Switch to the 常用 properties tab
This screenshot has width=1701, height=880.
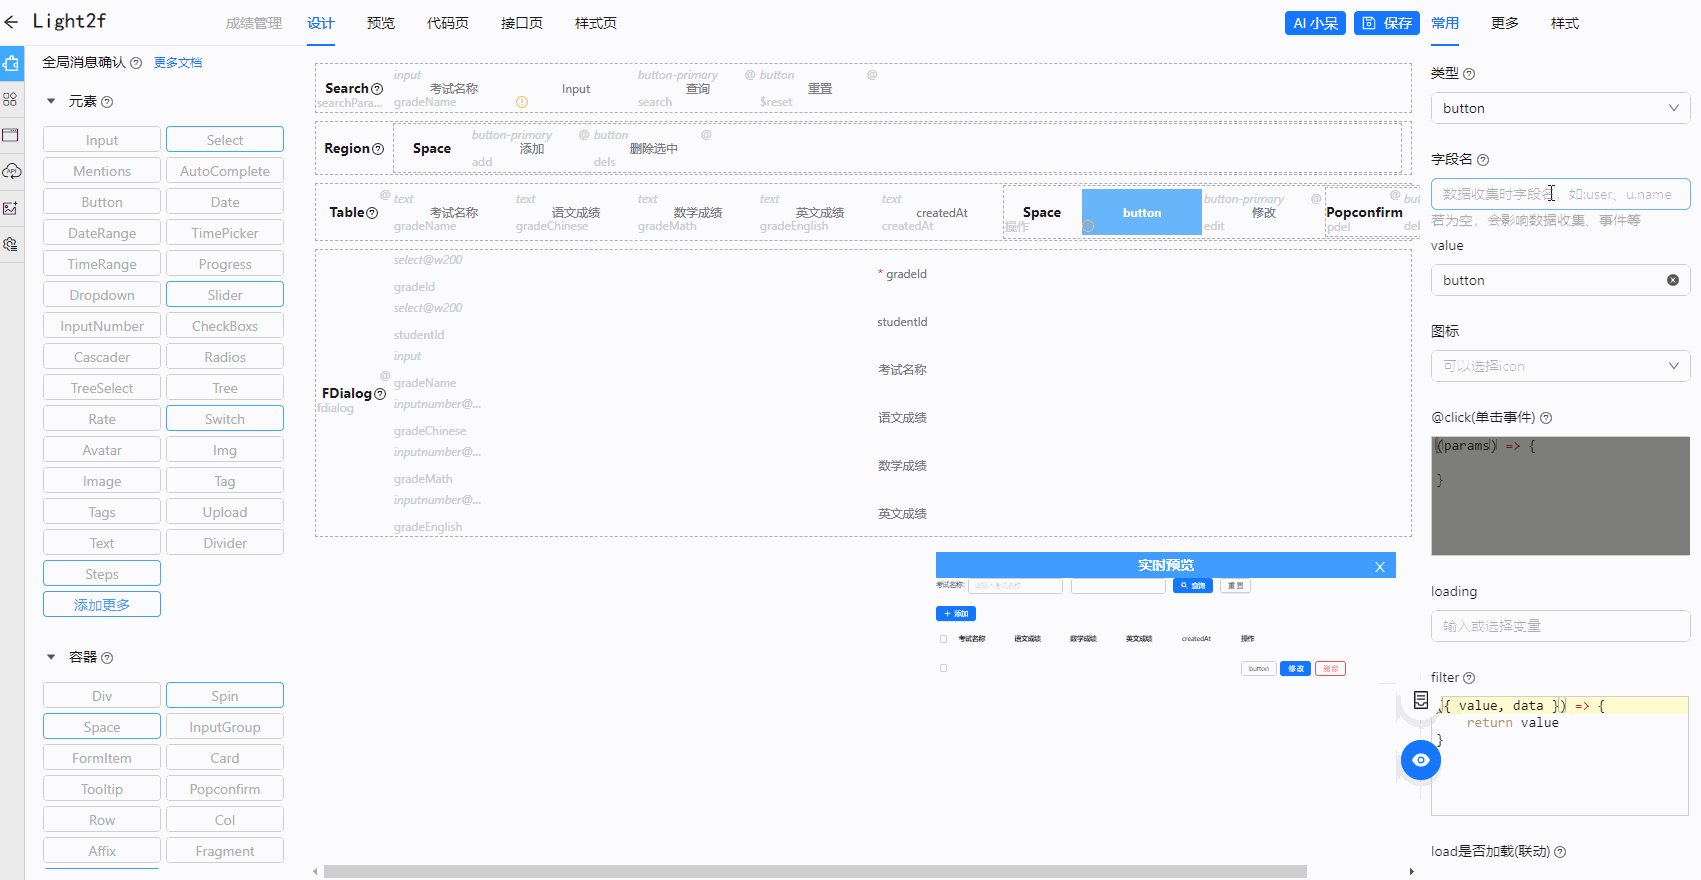click(1445, 23)
